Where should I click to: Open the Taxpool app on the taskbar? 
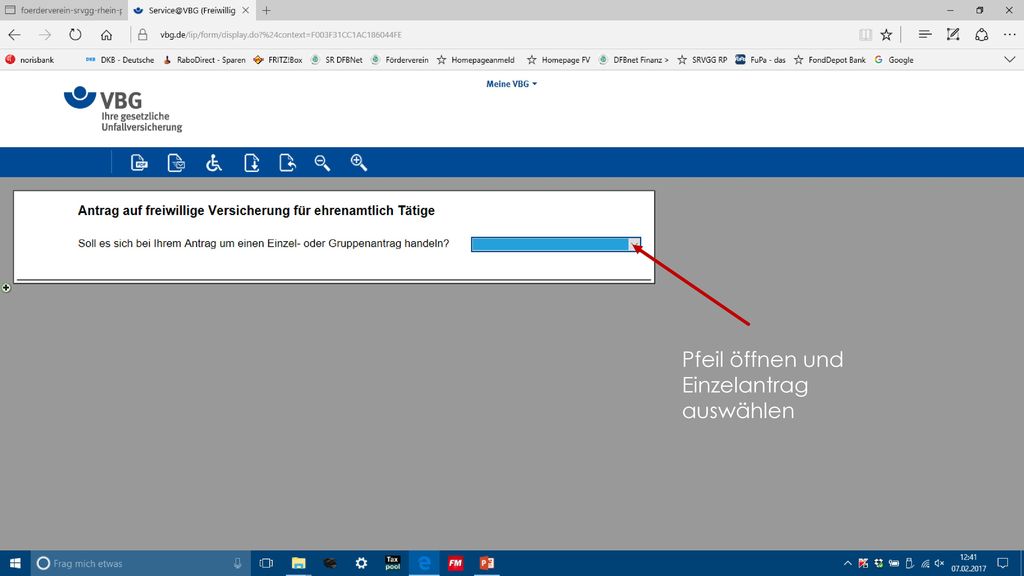392,563
